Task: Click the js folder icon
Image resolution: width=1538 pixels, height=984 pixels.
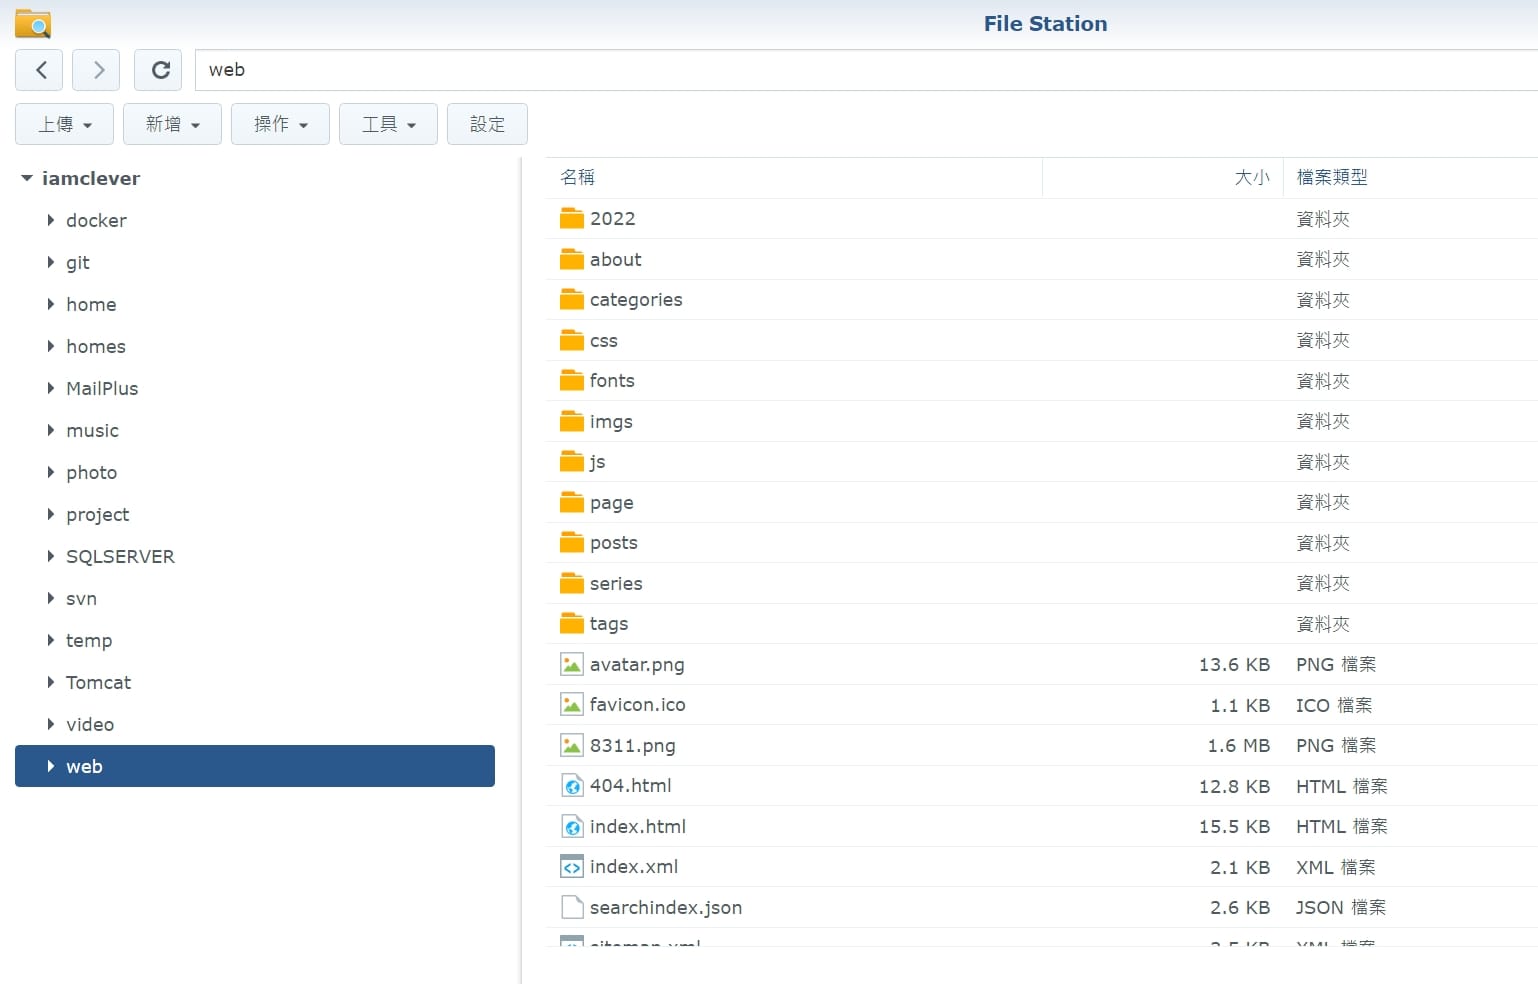Action: tap(572, 461)
